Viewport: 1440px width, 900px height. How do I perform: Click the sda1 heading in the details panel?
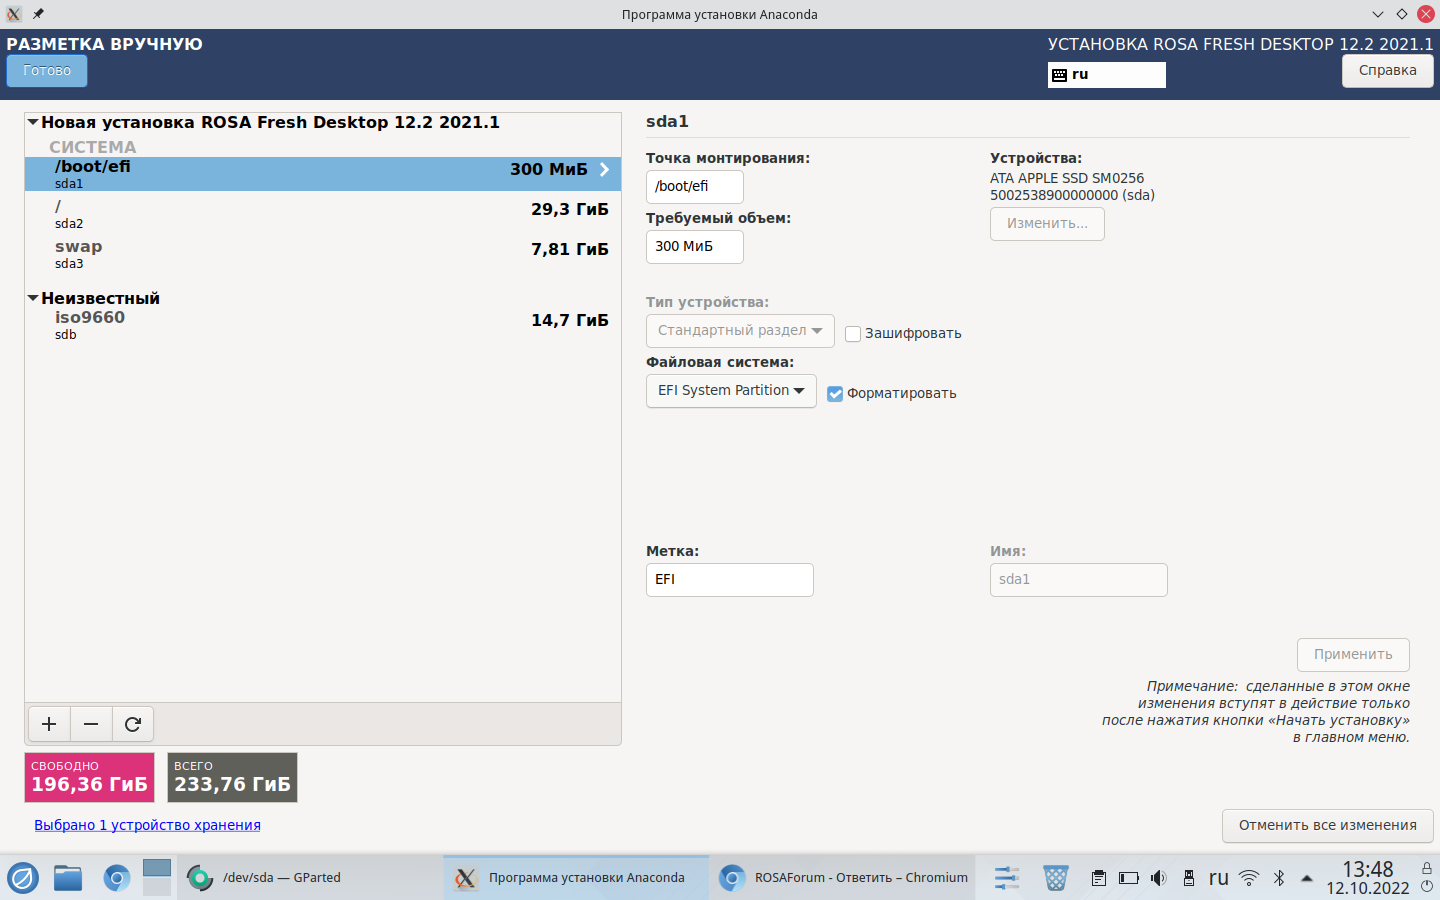pos(667,122)
